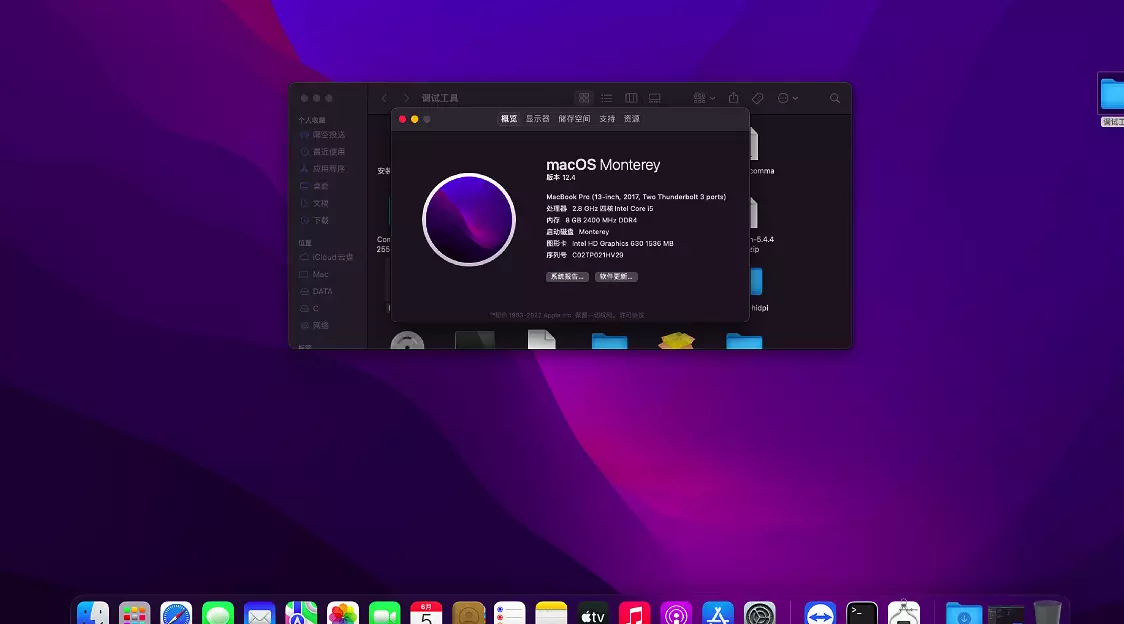This screenshot has width=1124, height=624.
Task: Open the 许可协议 link in footer
Action: (631, 315)
